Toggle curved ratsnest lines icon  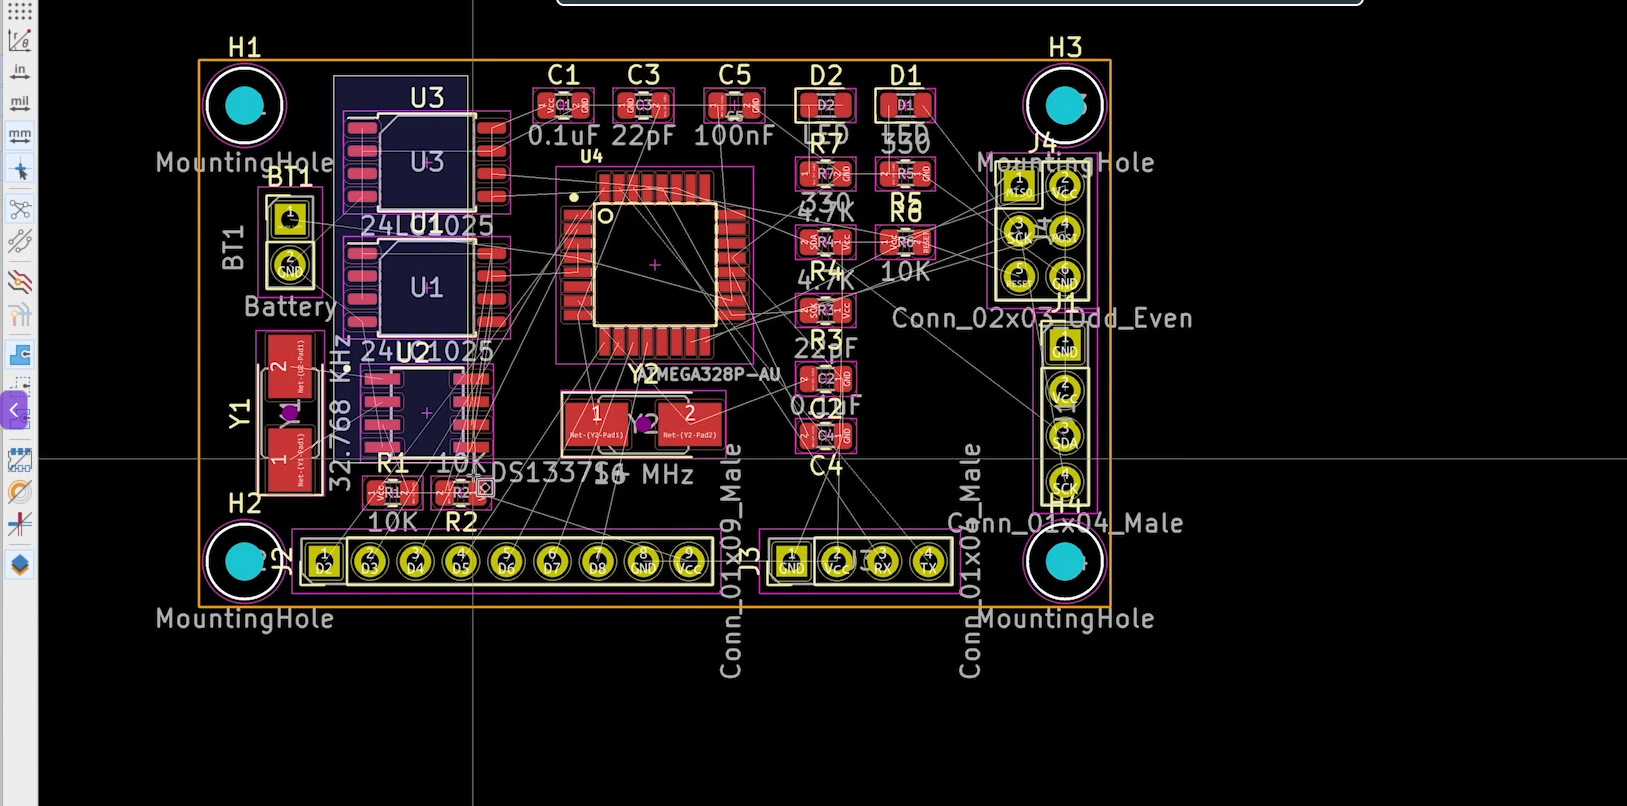19,241
